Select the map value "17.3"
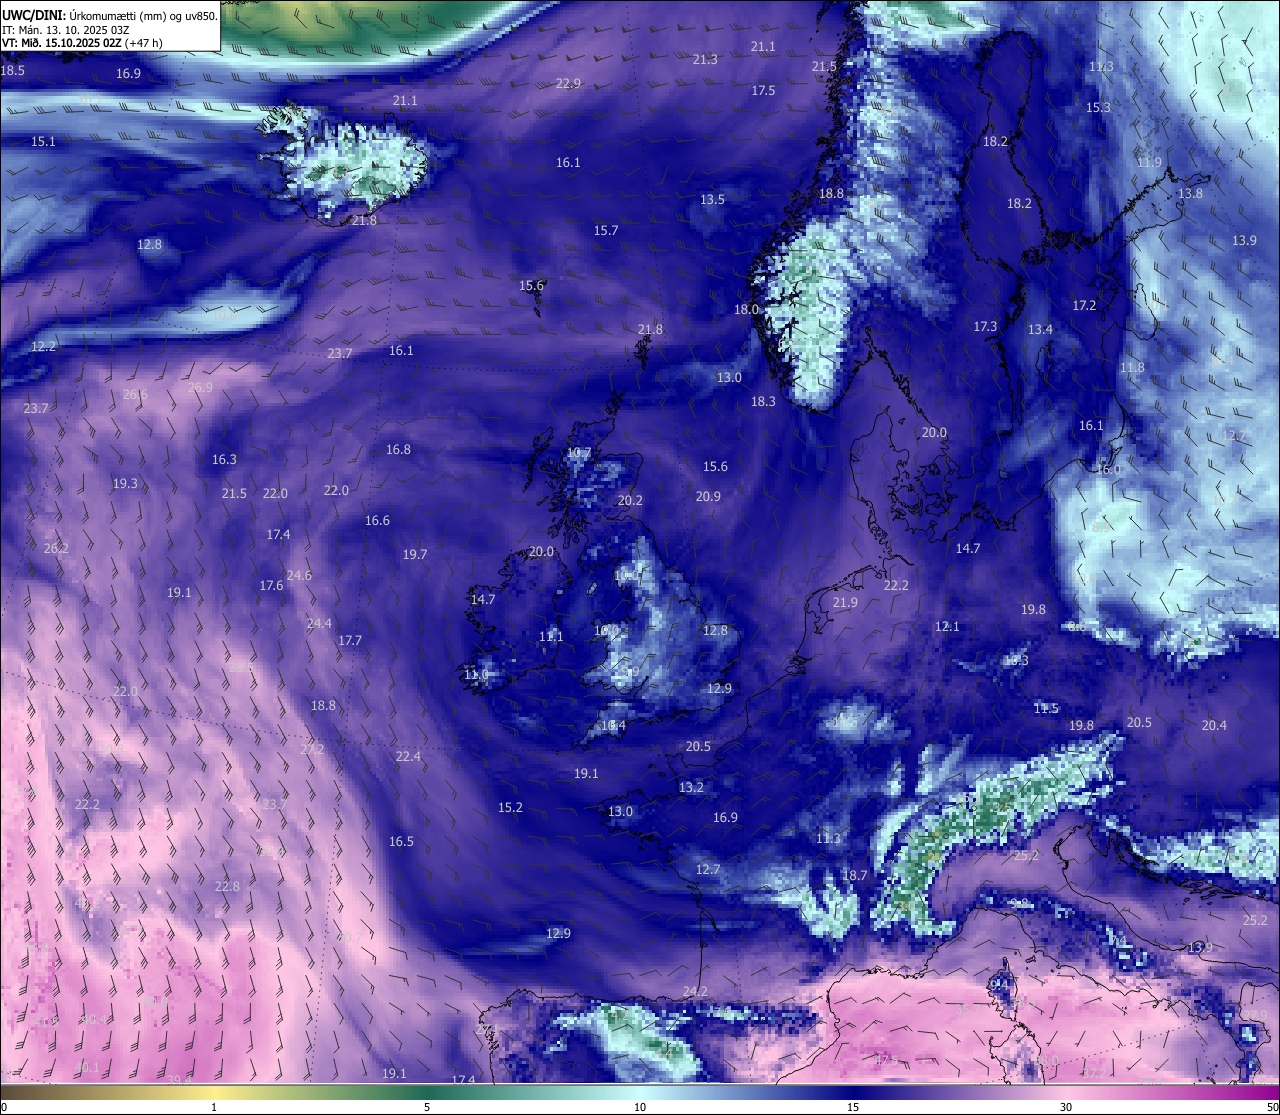The height and width of the screenshot is (1115, 1280). point(985,327)
